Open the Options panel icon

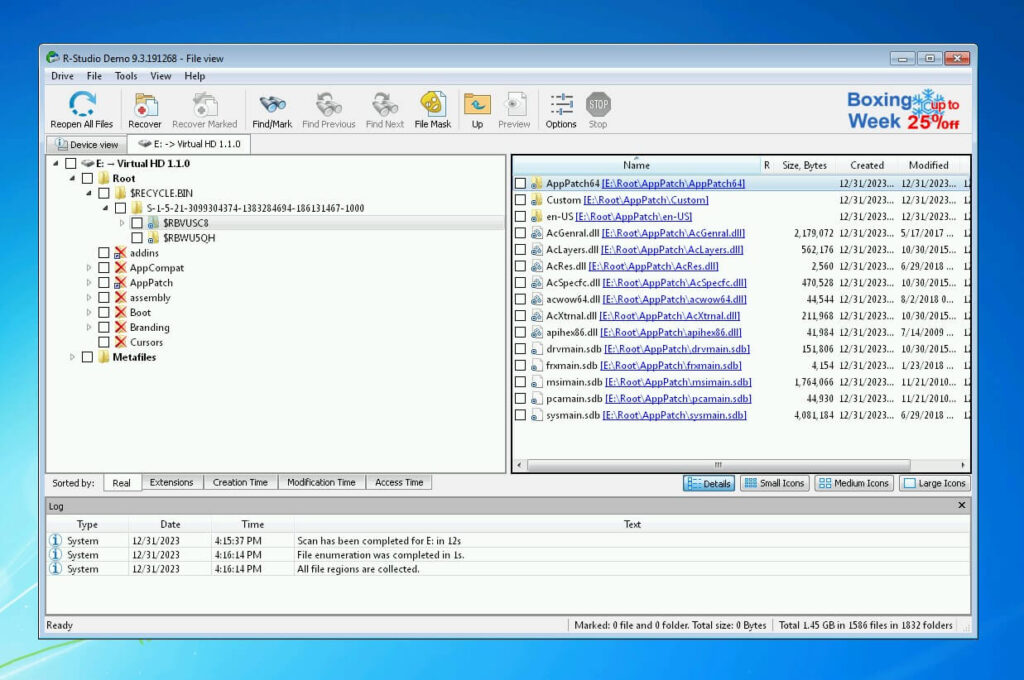tap(560, 108)
